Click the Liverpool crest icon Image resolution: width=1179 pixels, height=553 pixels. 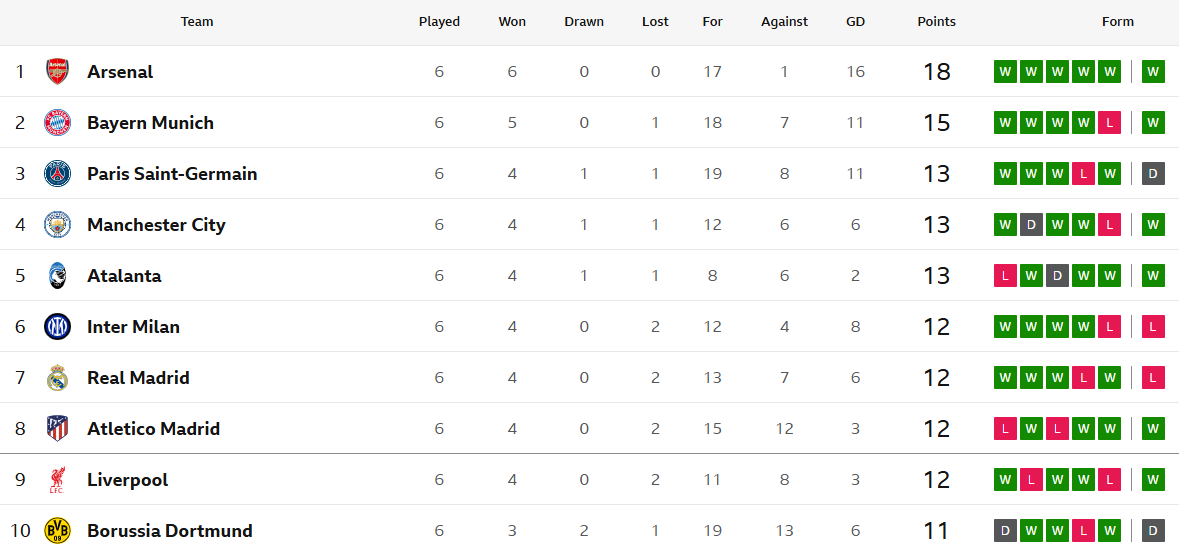pyautogui.click(x=57, y=480)
